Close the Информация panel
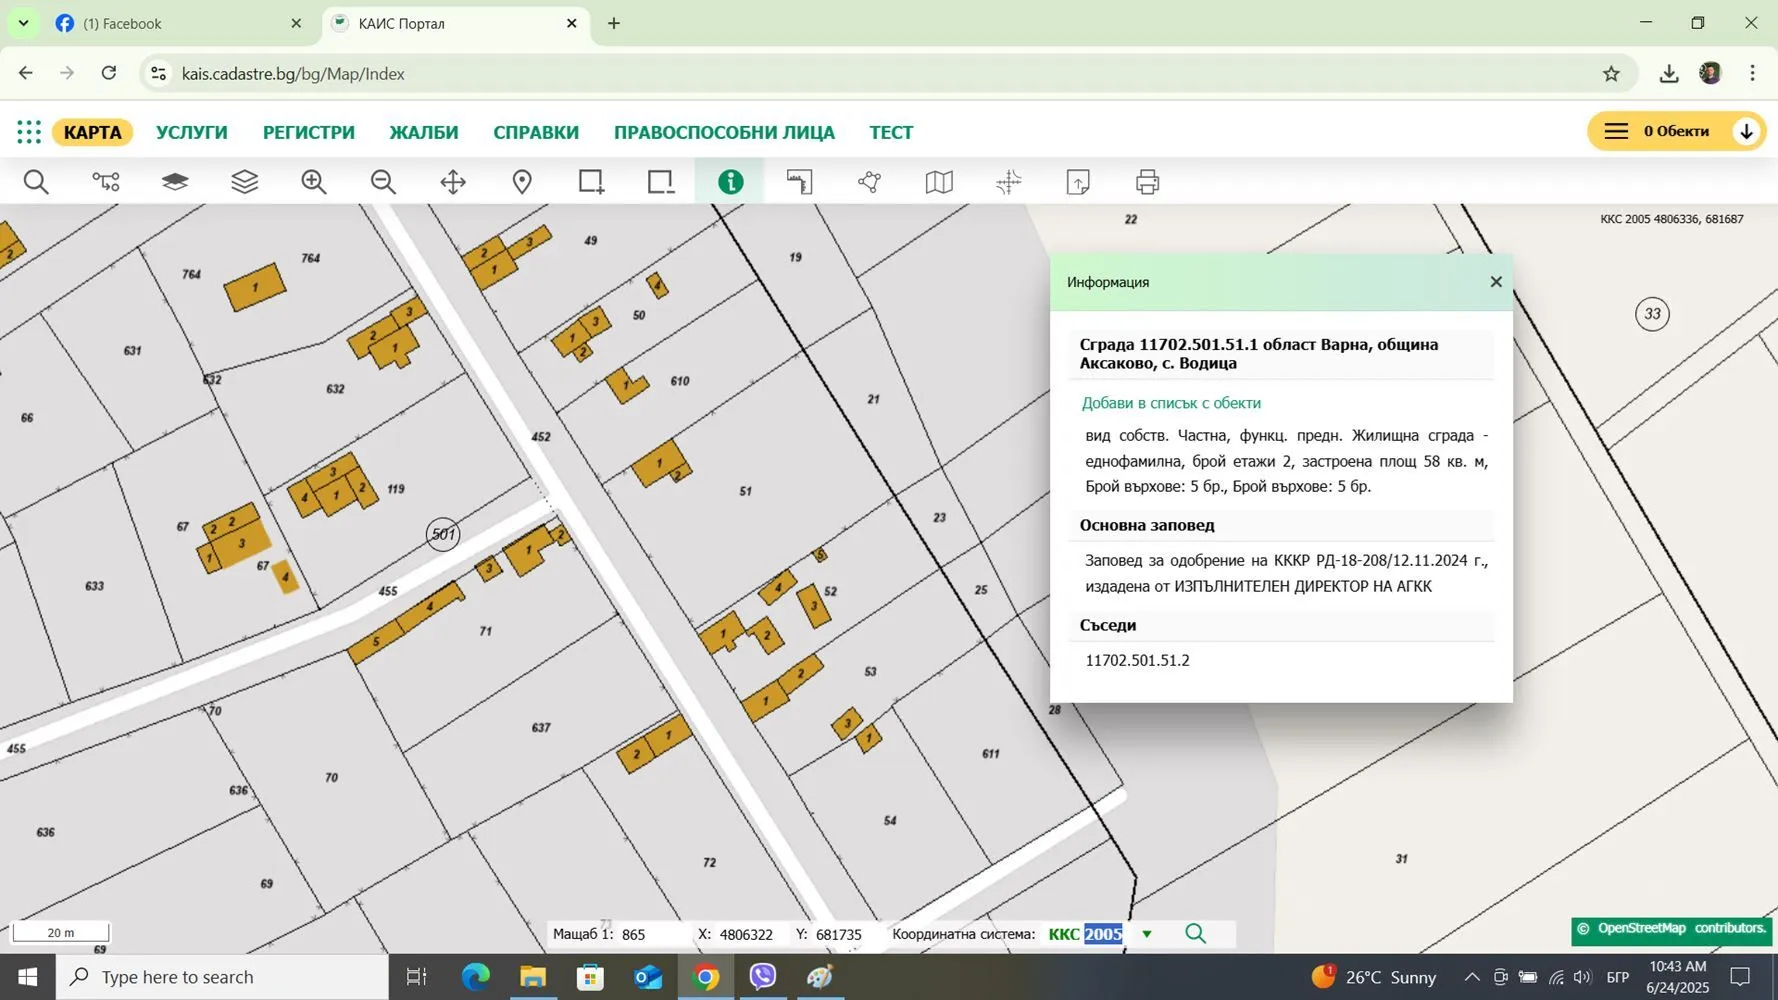The width and height of the screenshot is (1778, 1000). point(1496,282)
